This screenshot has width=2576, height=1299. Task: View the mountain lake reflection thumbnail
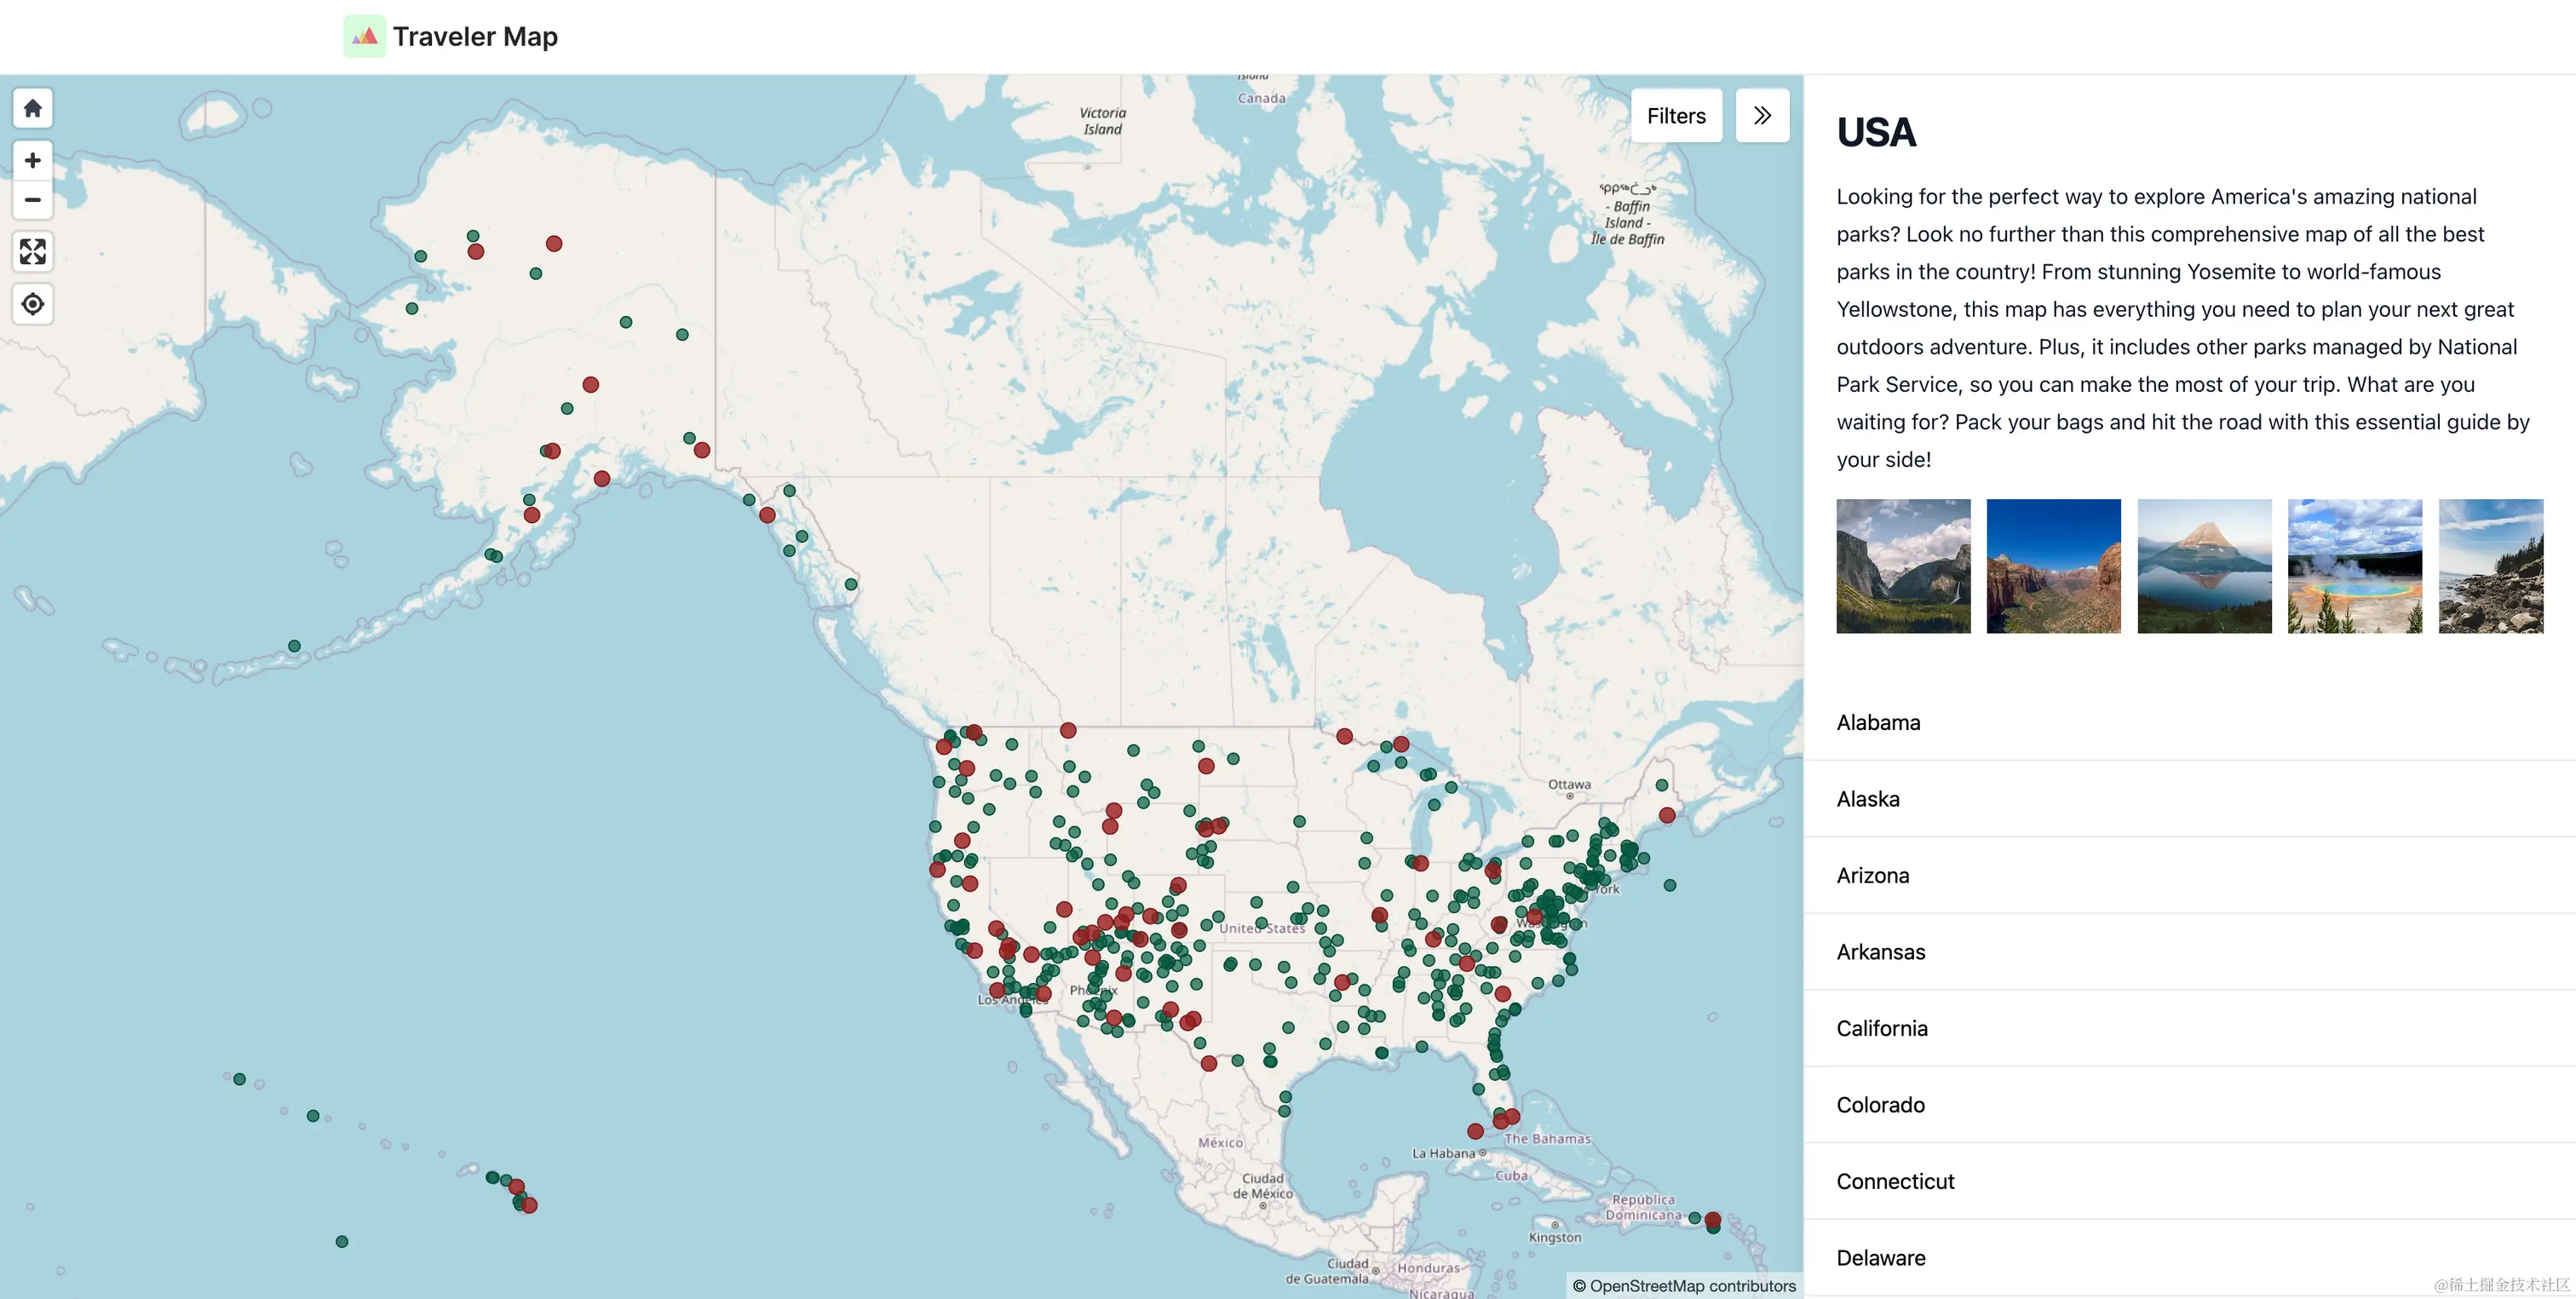click(2204, 566)
